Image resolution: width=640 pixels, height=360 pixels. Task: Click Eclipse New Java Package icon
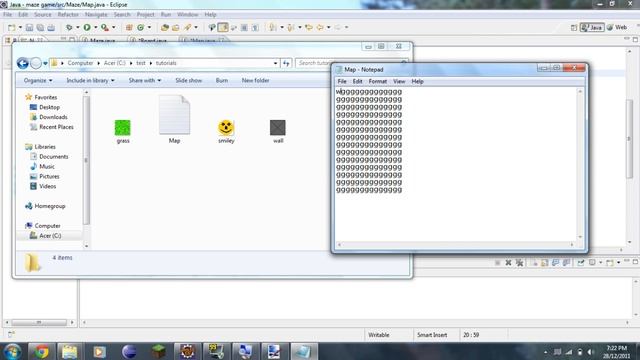129,27
